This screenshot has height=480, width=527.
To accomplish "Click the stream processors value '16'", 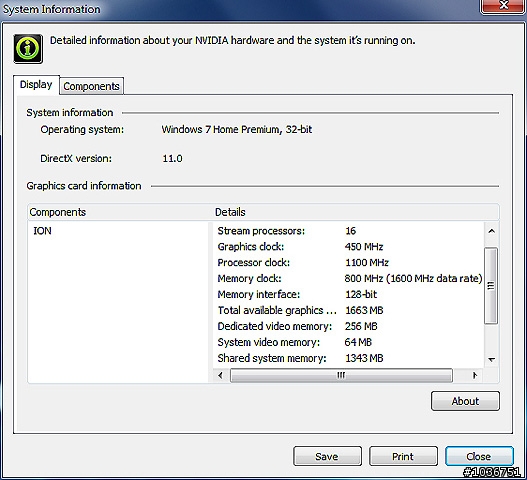I will pyautogui.click(x=351, y=231).
